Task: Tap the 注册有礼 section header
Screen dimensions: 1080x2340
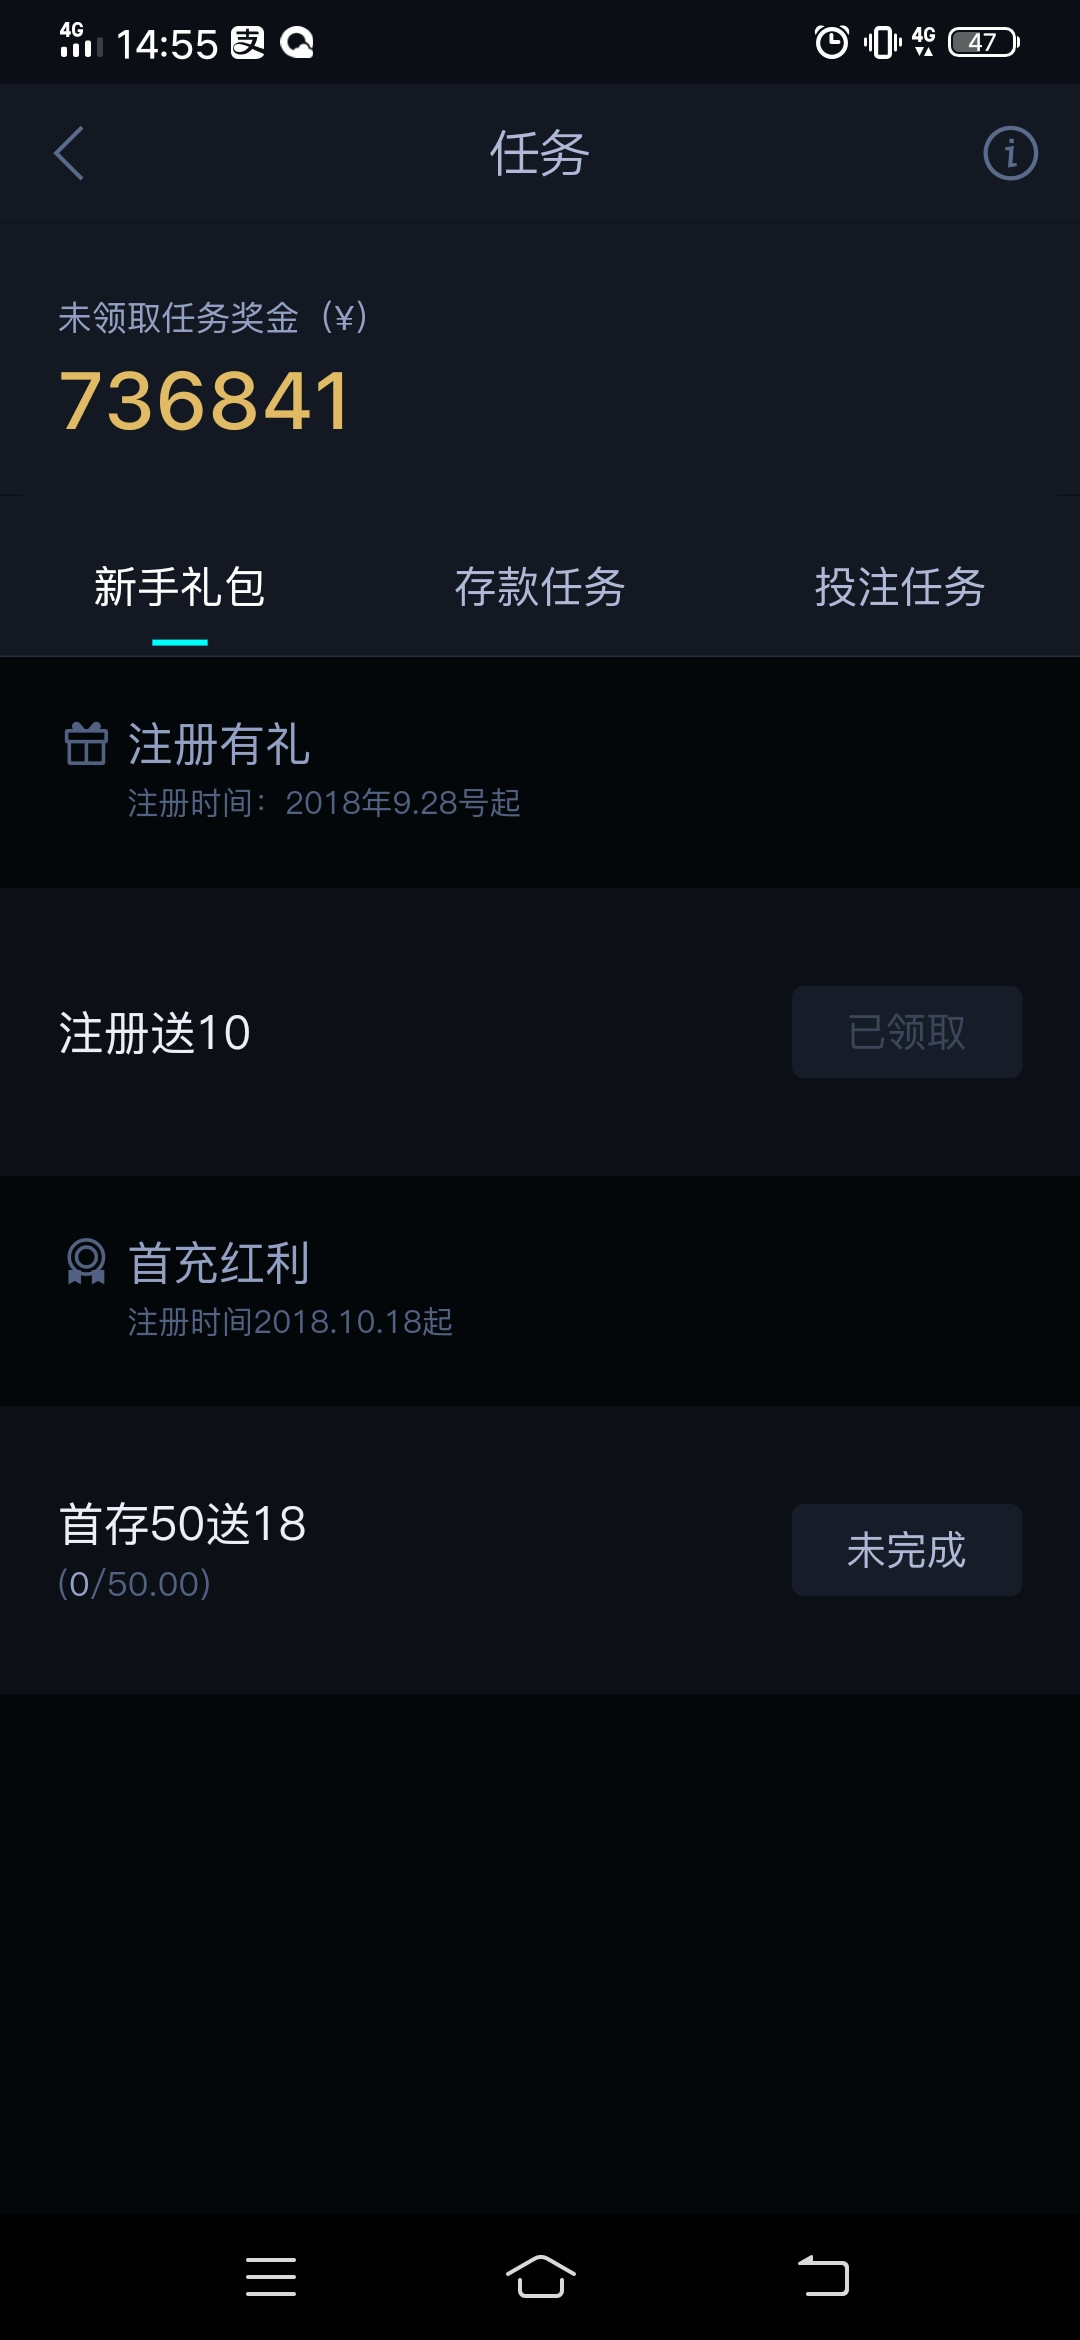Action: 219,745
